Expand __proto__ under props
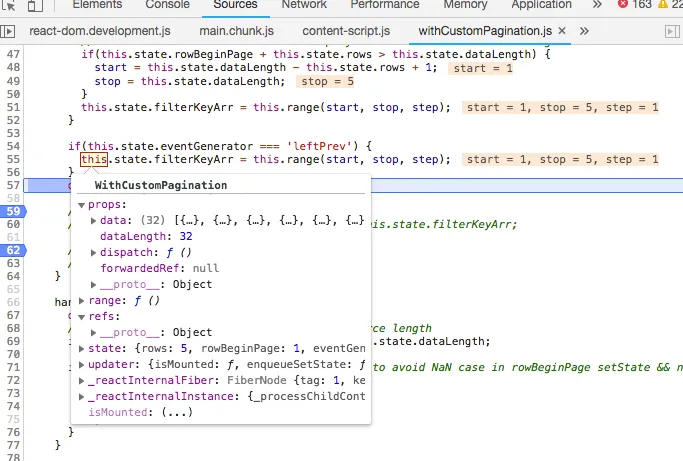 click(x=93, y=285)
